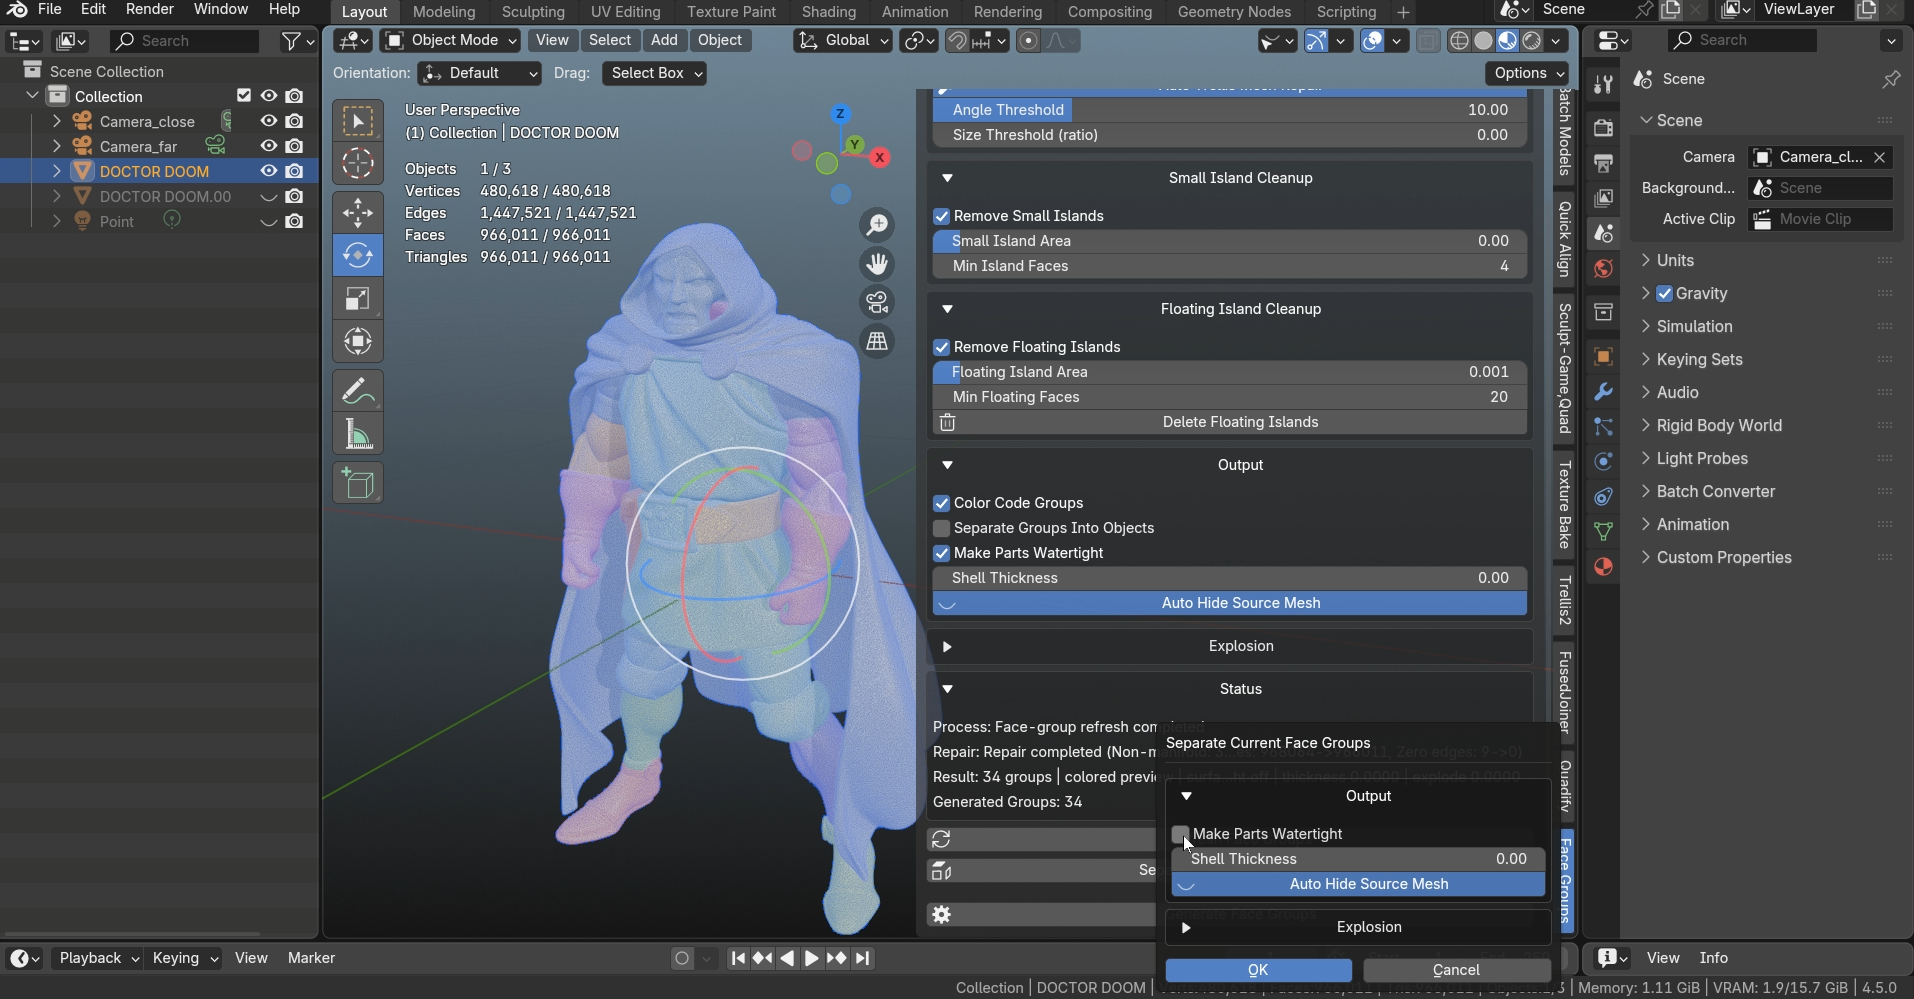Screen dimensions: 1914x999
Task: Activate the Add Cube tool
Action: 358,483
